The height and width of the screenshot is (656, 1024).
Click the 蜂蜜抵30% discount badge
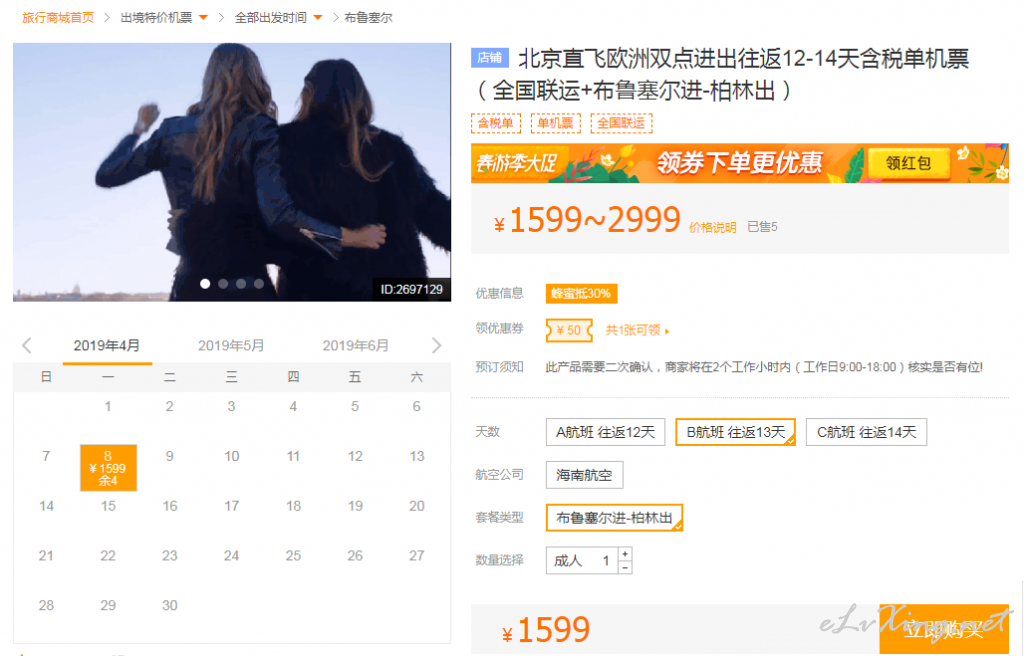pyautogui.click(x=581, y=293)
